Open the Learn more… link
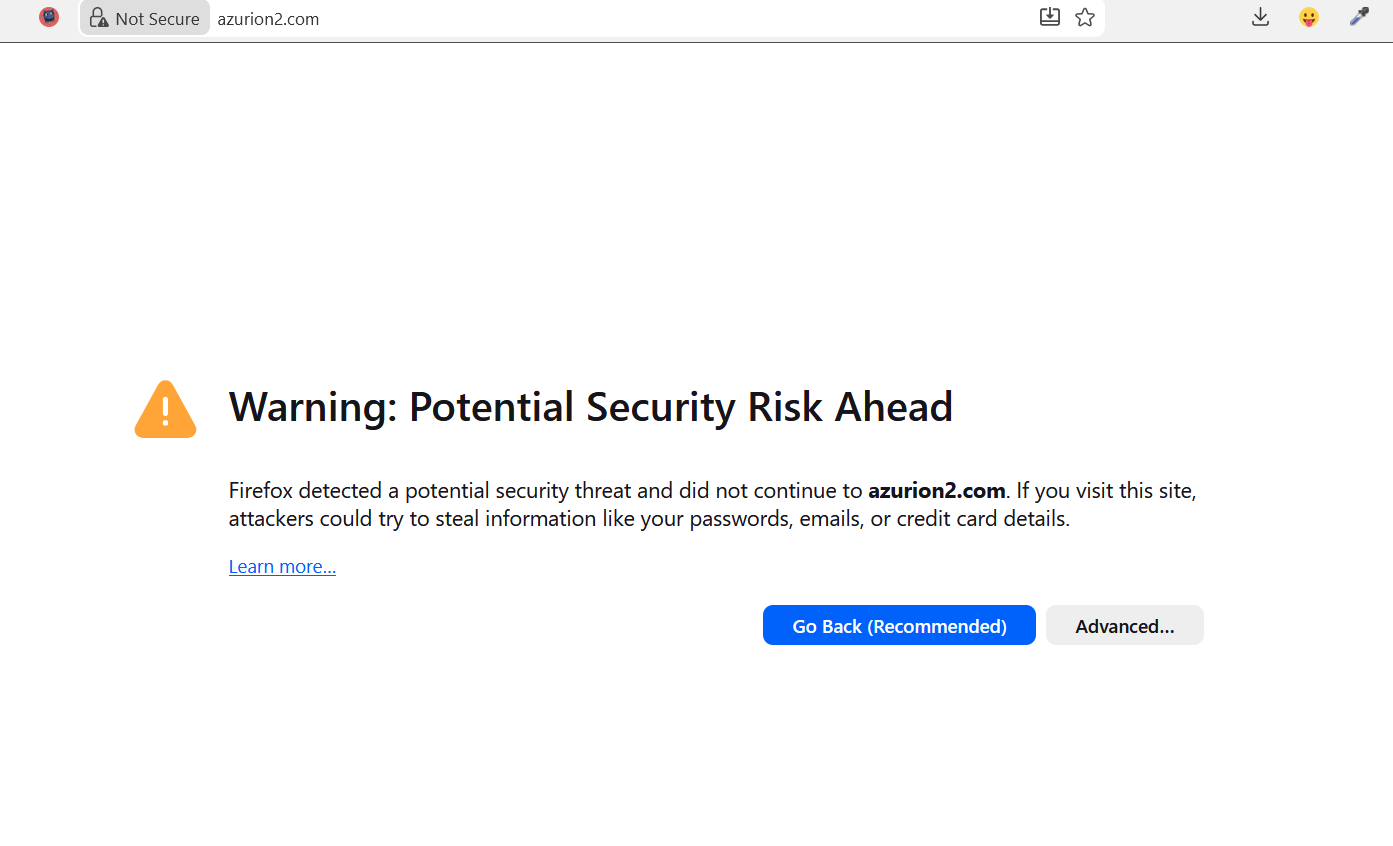The height and width of the screenshot is (846, 1393). tap(282, 567)
